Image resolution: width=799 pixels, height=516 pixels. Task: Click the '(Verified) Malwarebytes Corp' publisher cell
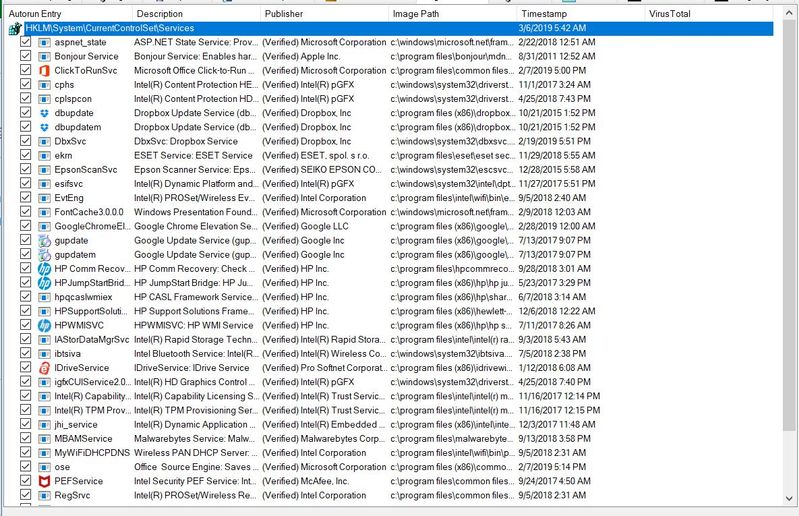click(323, 439)
